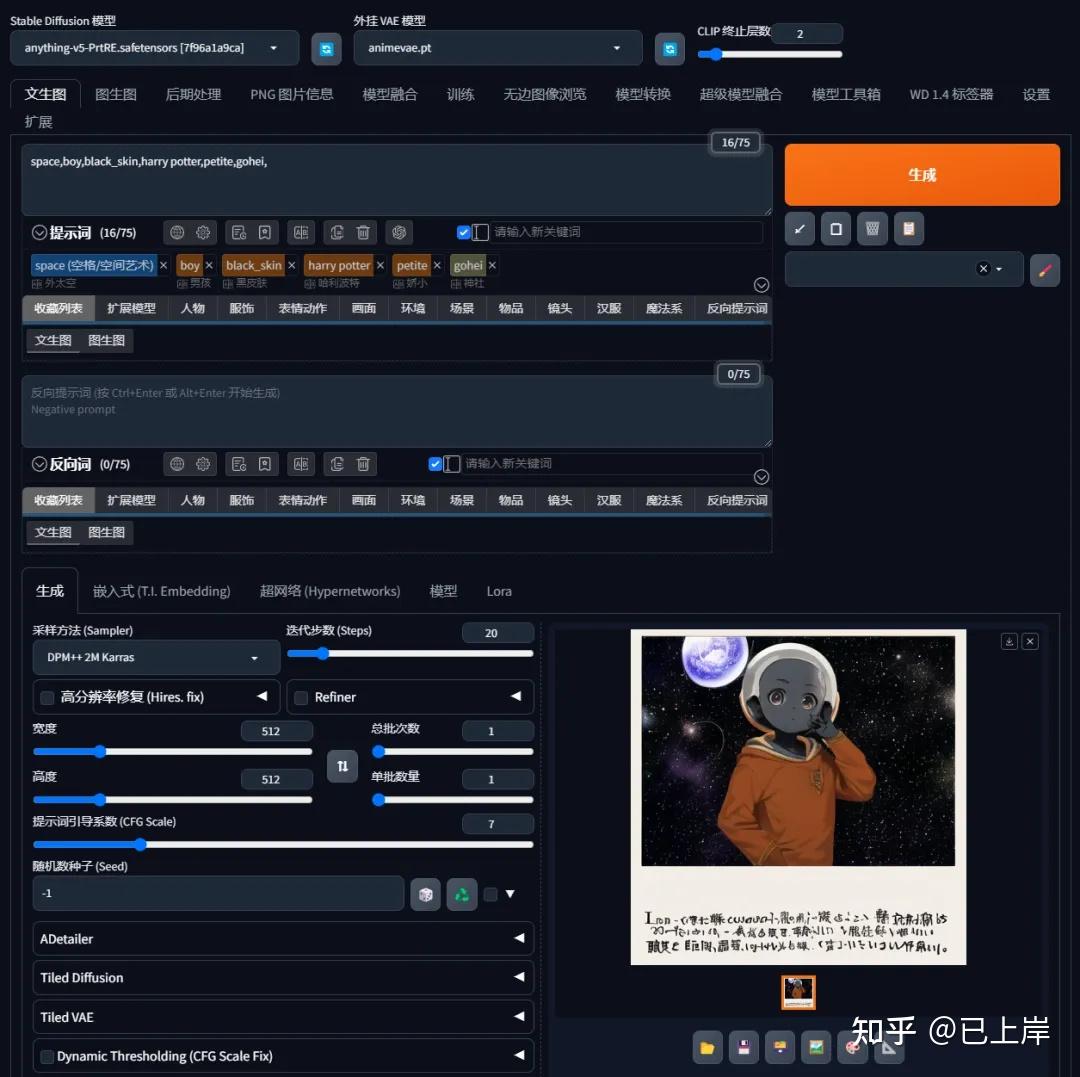Click the globe icon in the 反向词 toolbar
This screenshot has width=1080, height=1077.
click(x=177, y=464)
